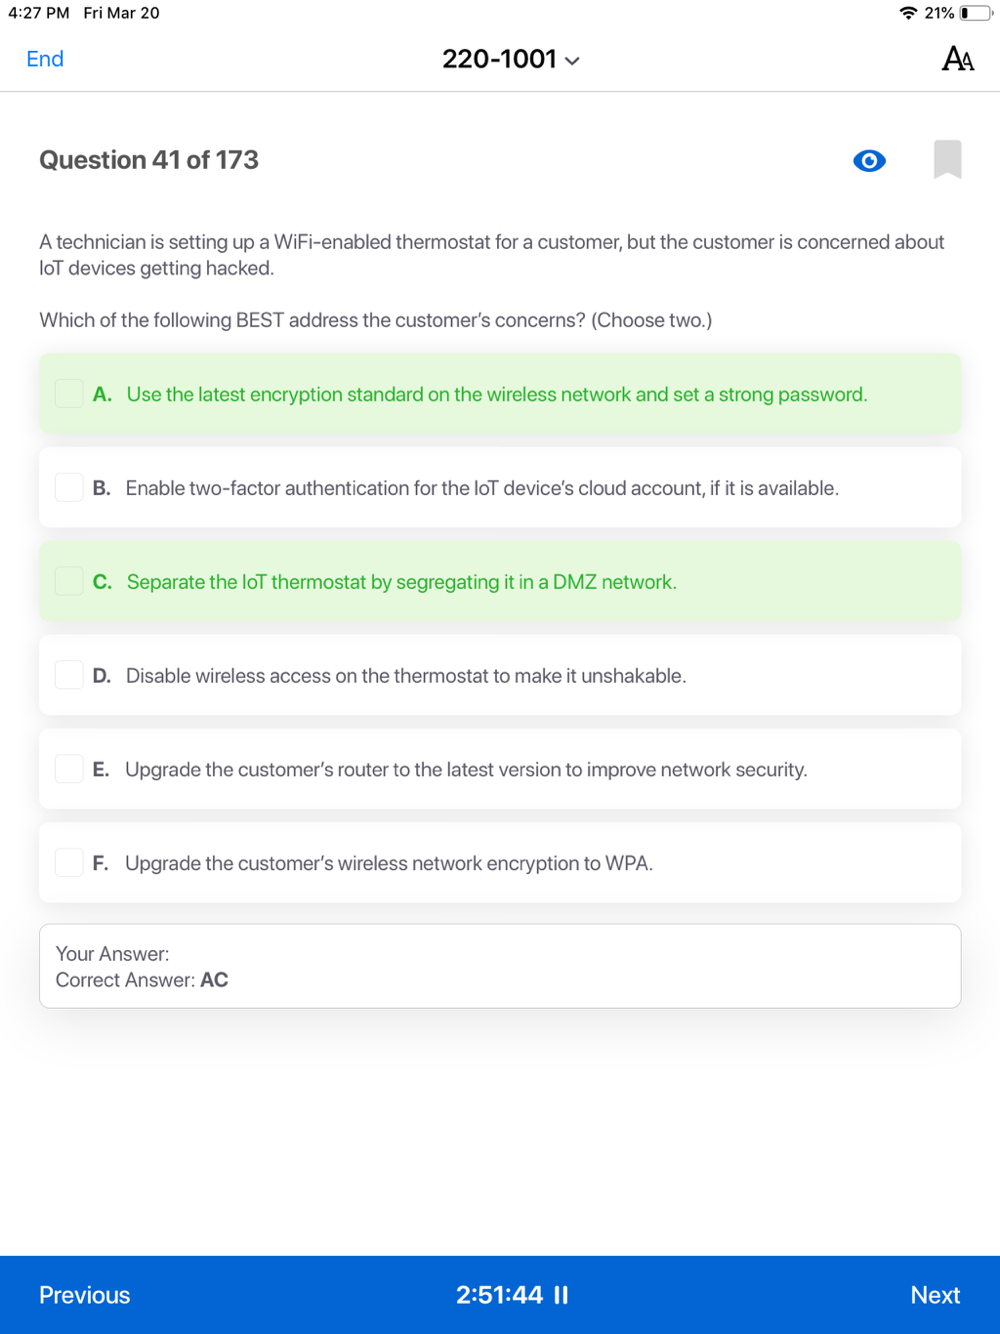Check the box for answer B
The height and width of the screenshot is (1334, 1000).
pos(69,488)
